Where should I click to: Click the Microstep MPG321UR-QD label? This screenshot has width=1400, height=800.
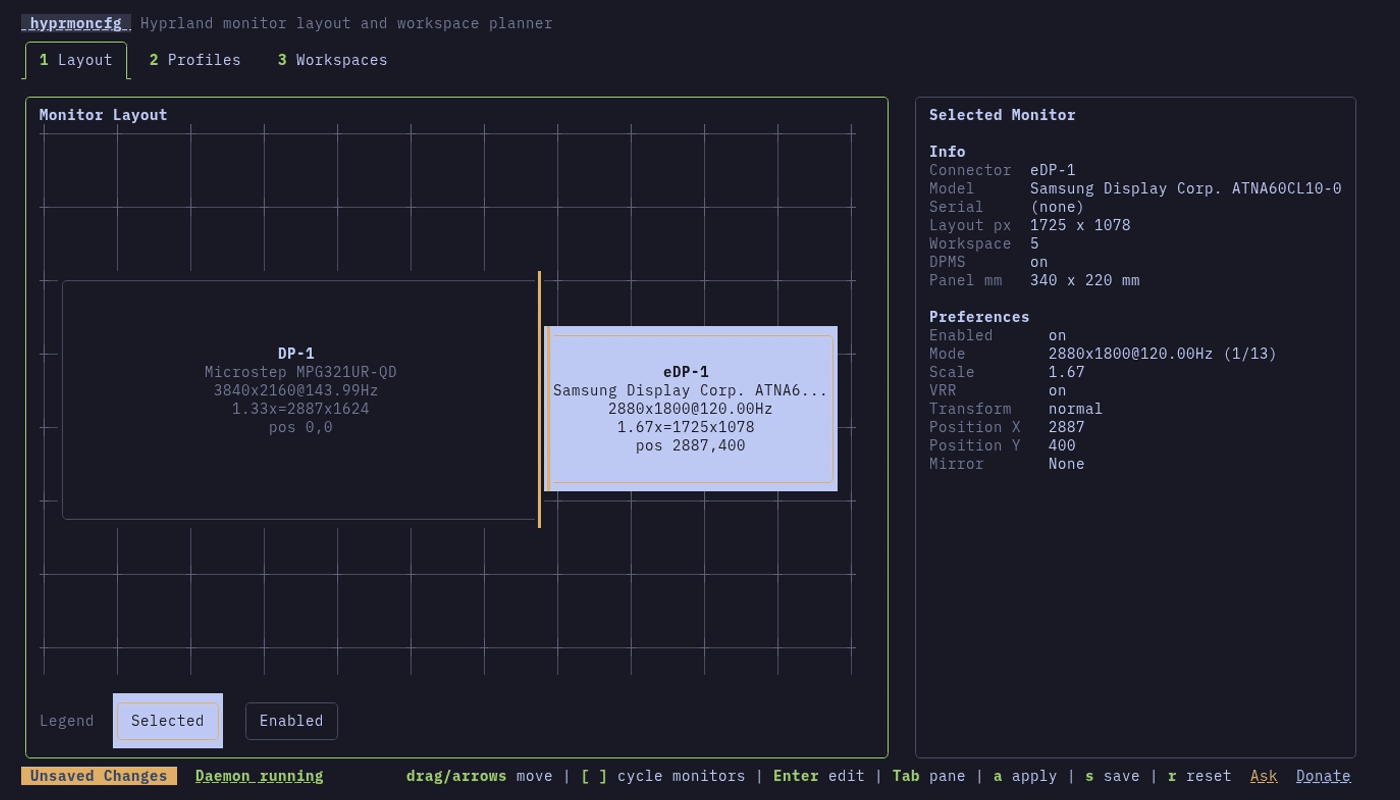click(300, 372)
